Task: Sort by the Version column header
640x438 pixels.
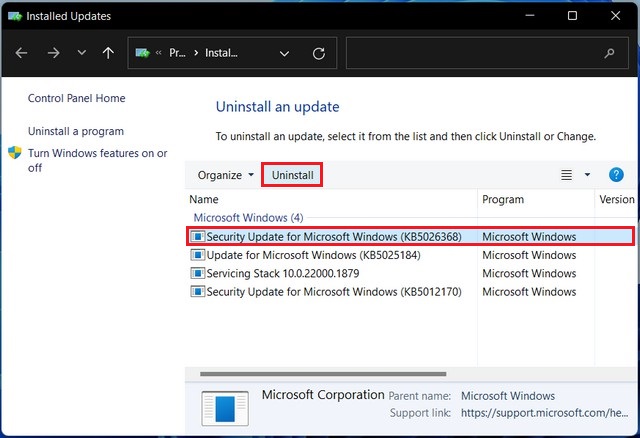Action: pos(617,199)
